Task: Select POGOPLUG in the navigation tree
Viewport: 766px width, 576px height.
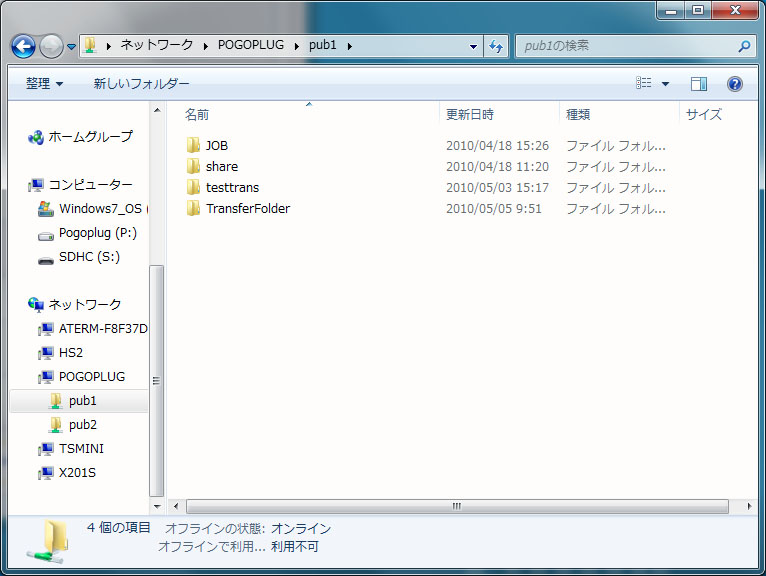Action: pos(92,377)
